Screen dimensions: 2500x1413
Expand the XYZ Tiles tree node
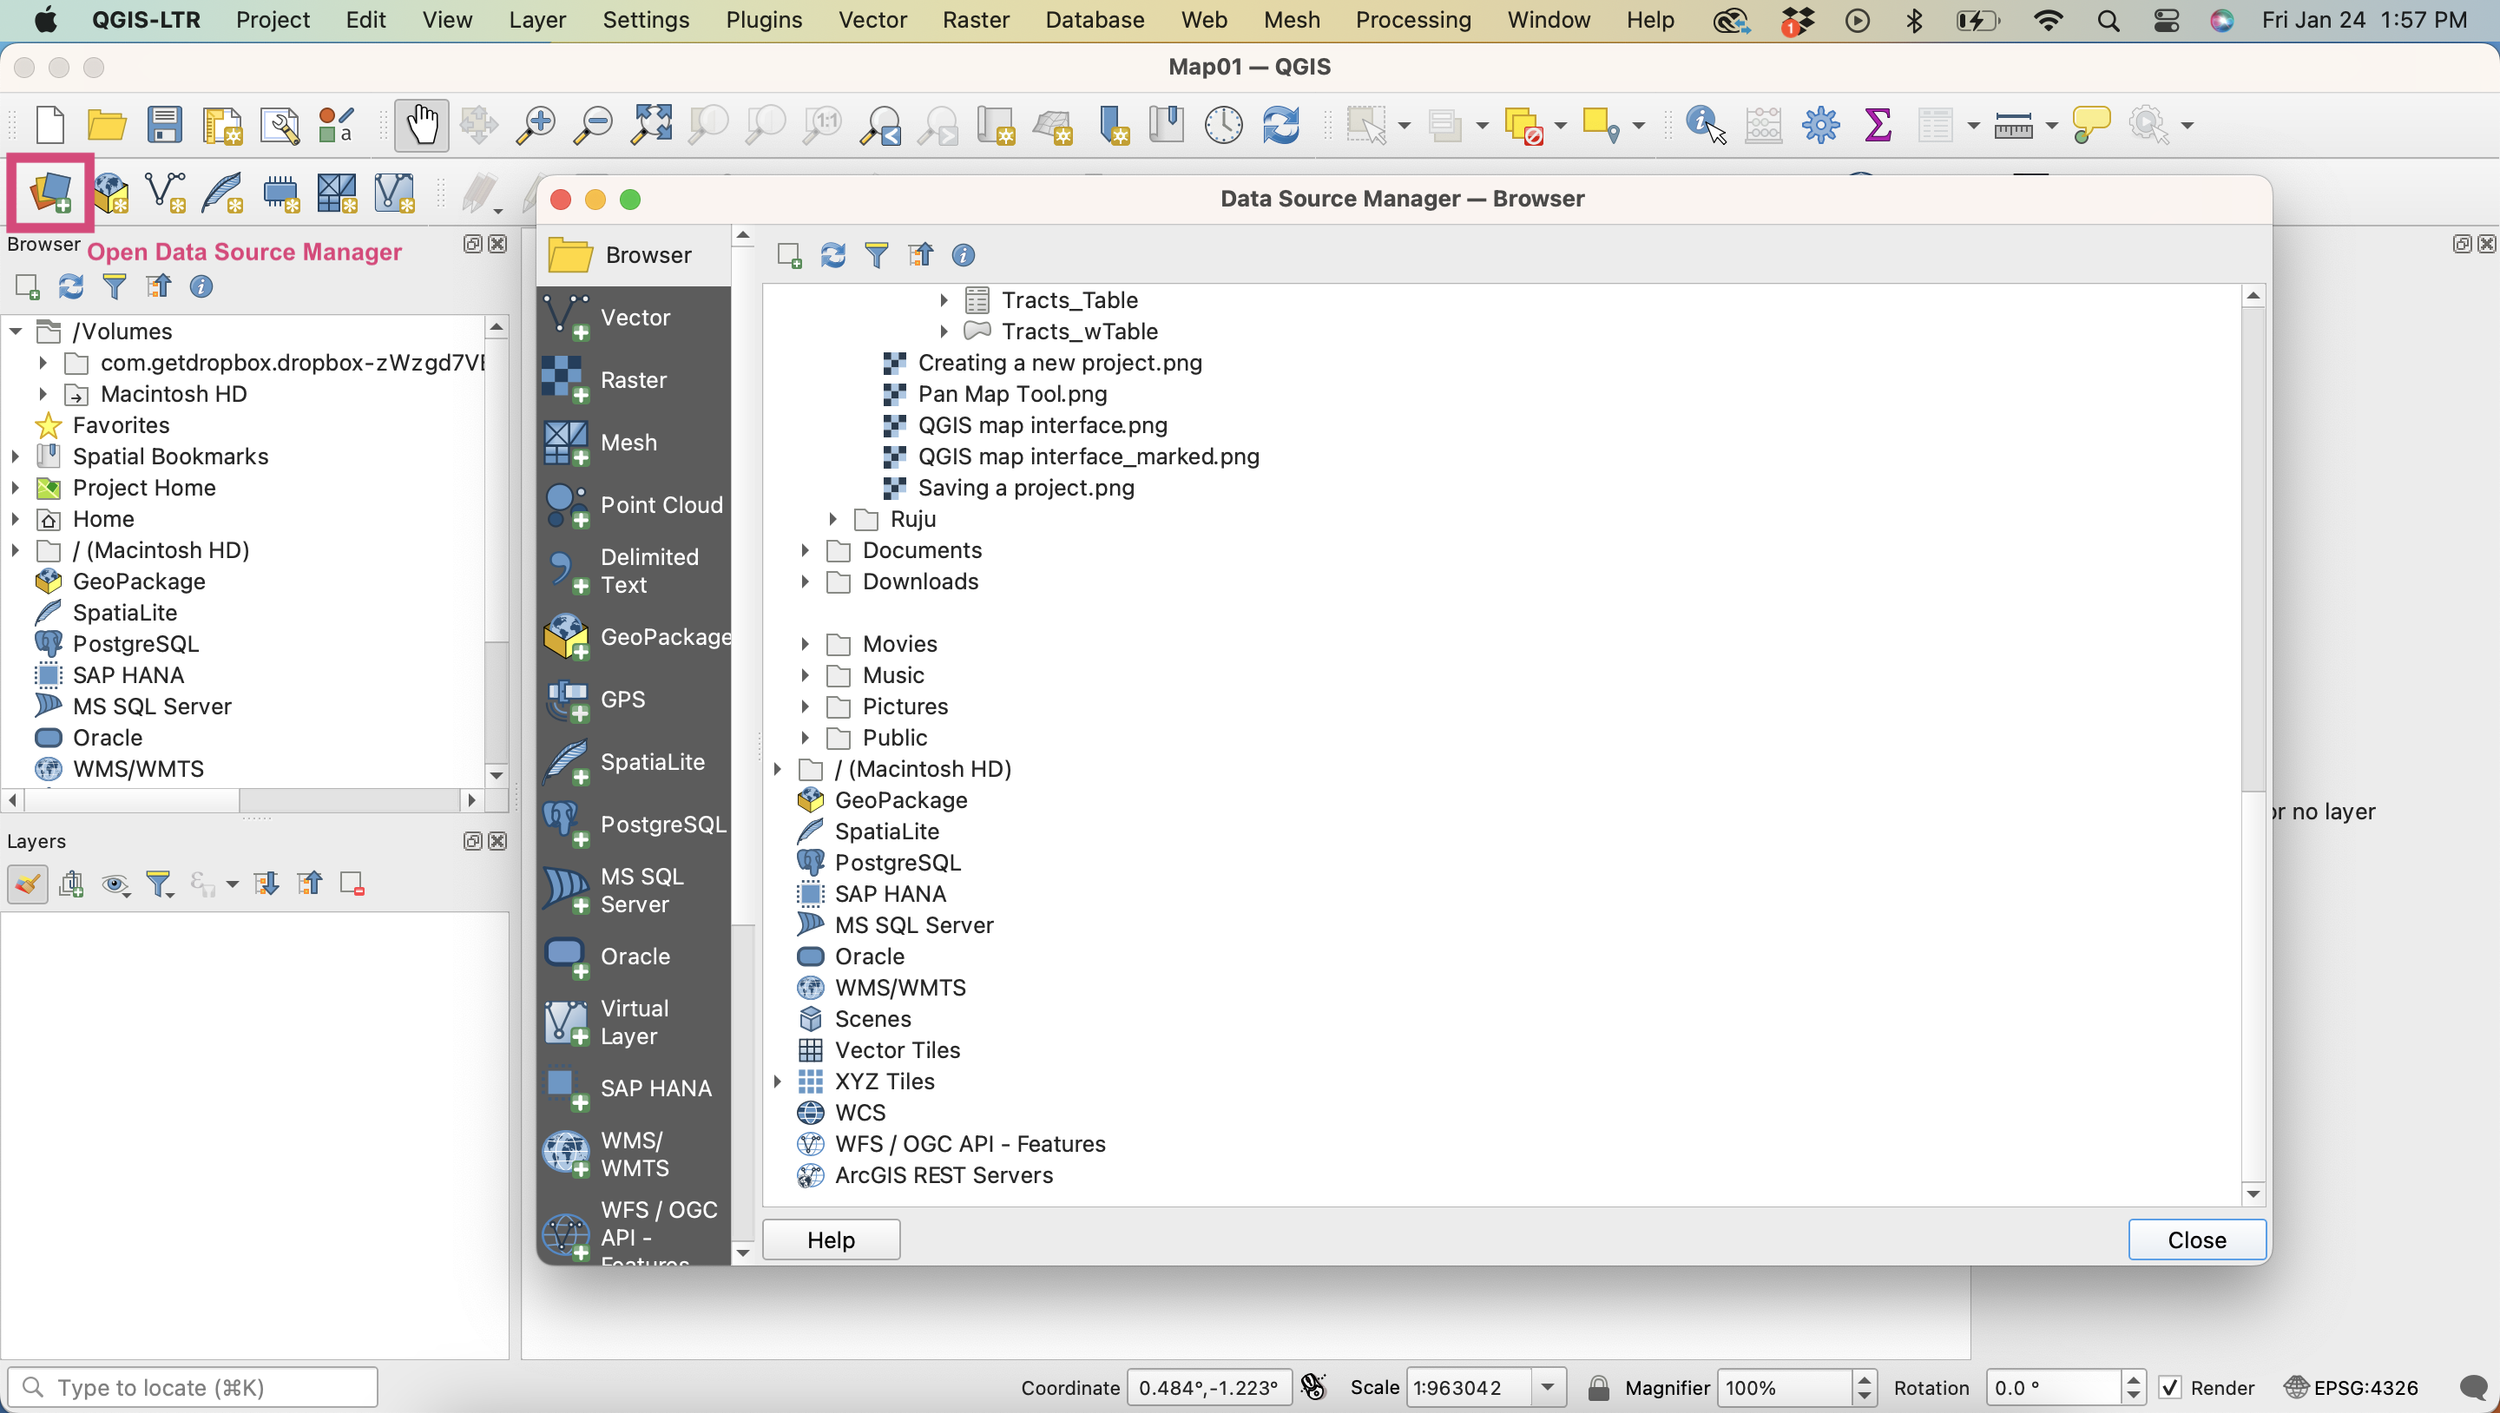pyautogui.click(x=778, y=1081)
